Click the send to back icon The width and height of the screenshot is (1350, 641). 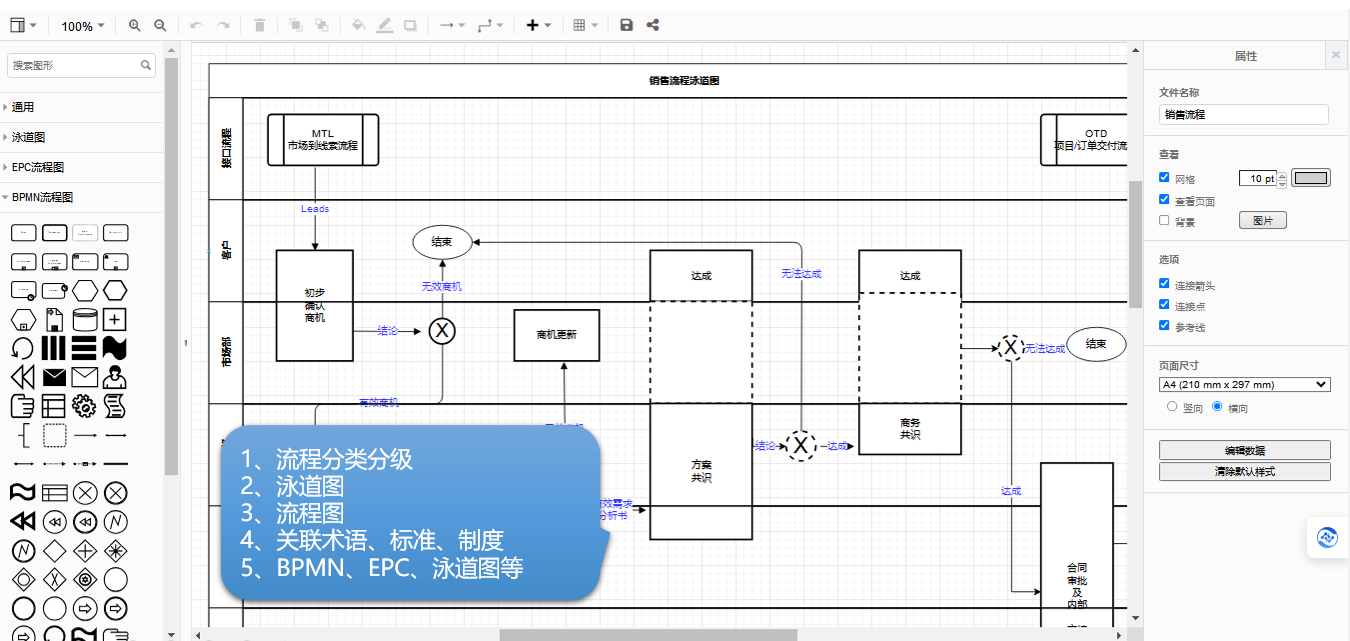[321, 26]
